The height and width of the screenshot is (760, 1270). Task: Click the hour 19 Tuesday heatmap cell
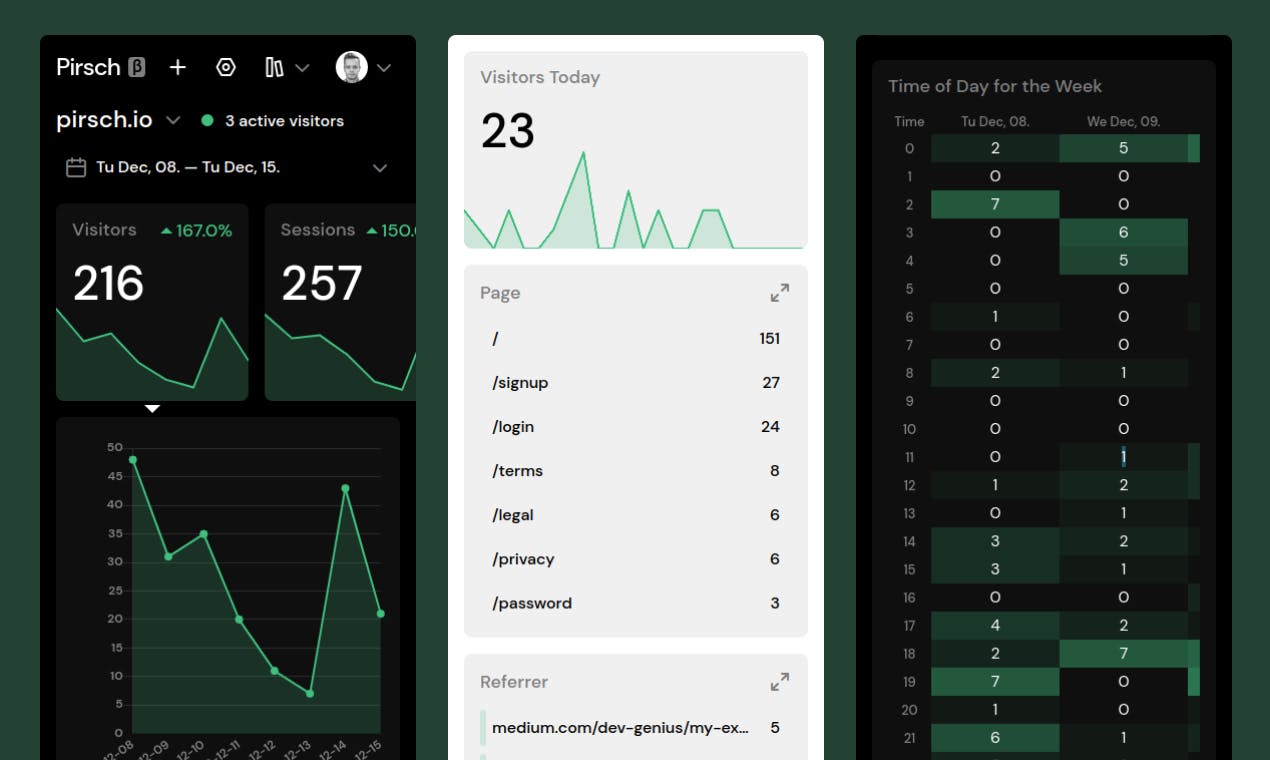pyautogui.click(x=995, y=681)
